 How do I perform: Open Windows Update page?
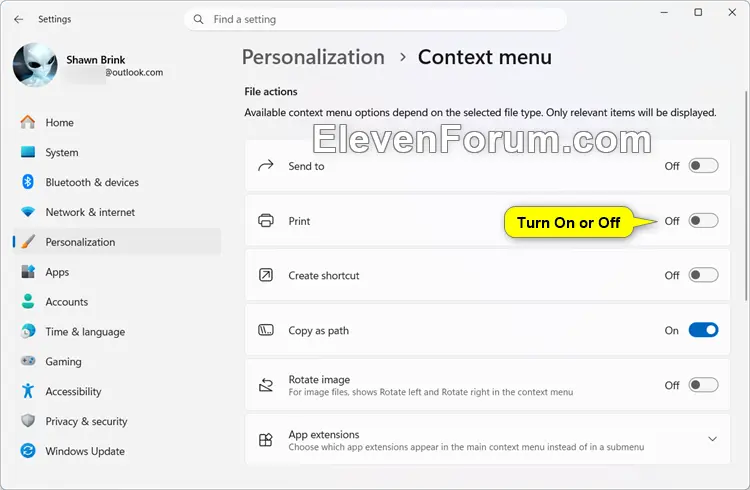point(117,451)
